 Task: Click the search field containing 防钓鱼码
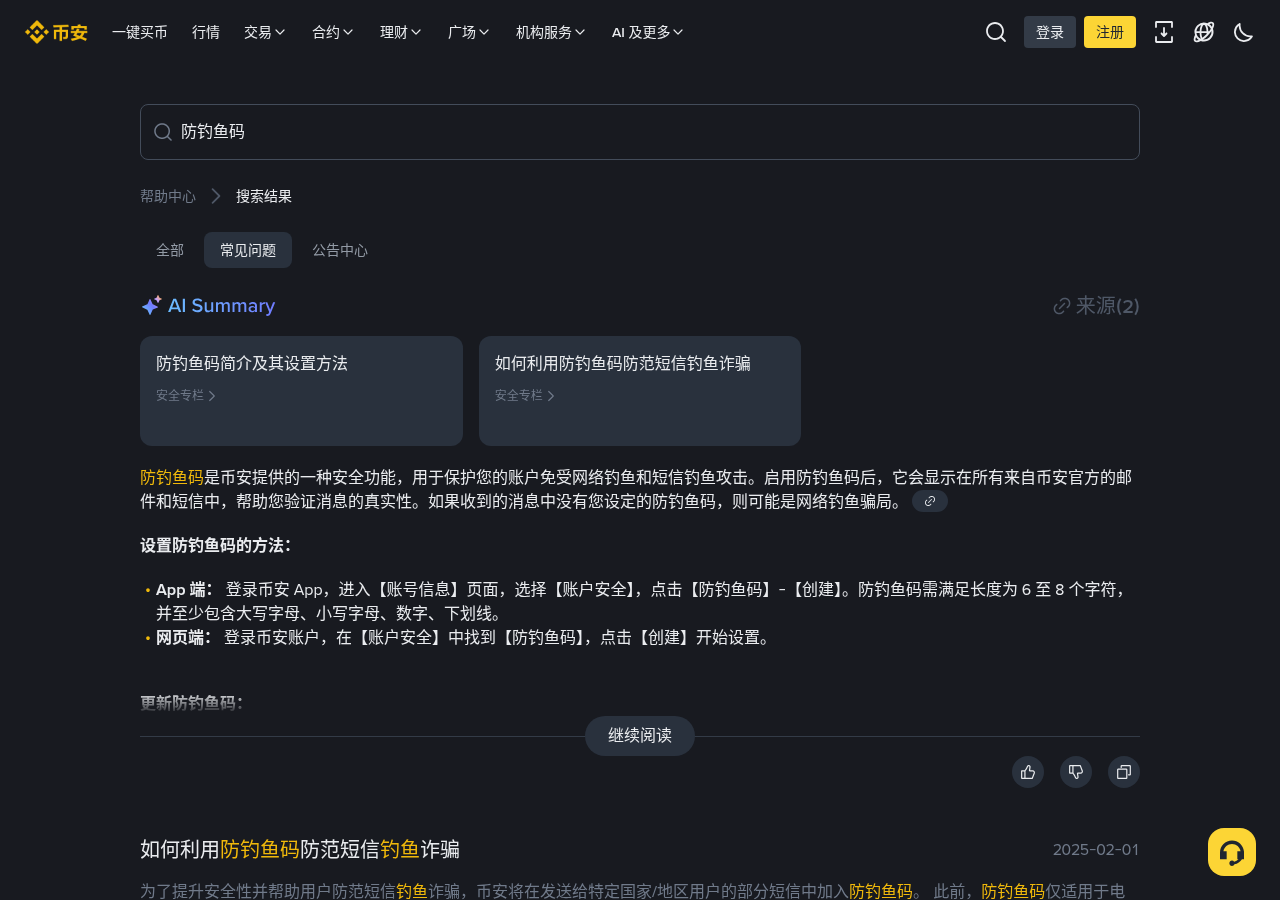[640, 132]
